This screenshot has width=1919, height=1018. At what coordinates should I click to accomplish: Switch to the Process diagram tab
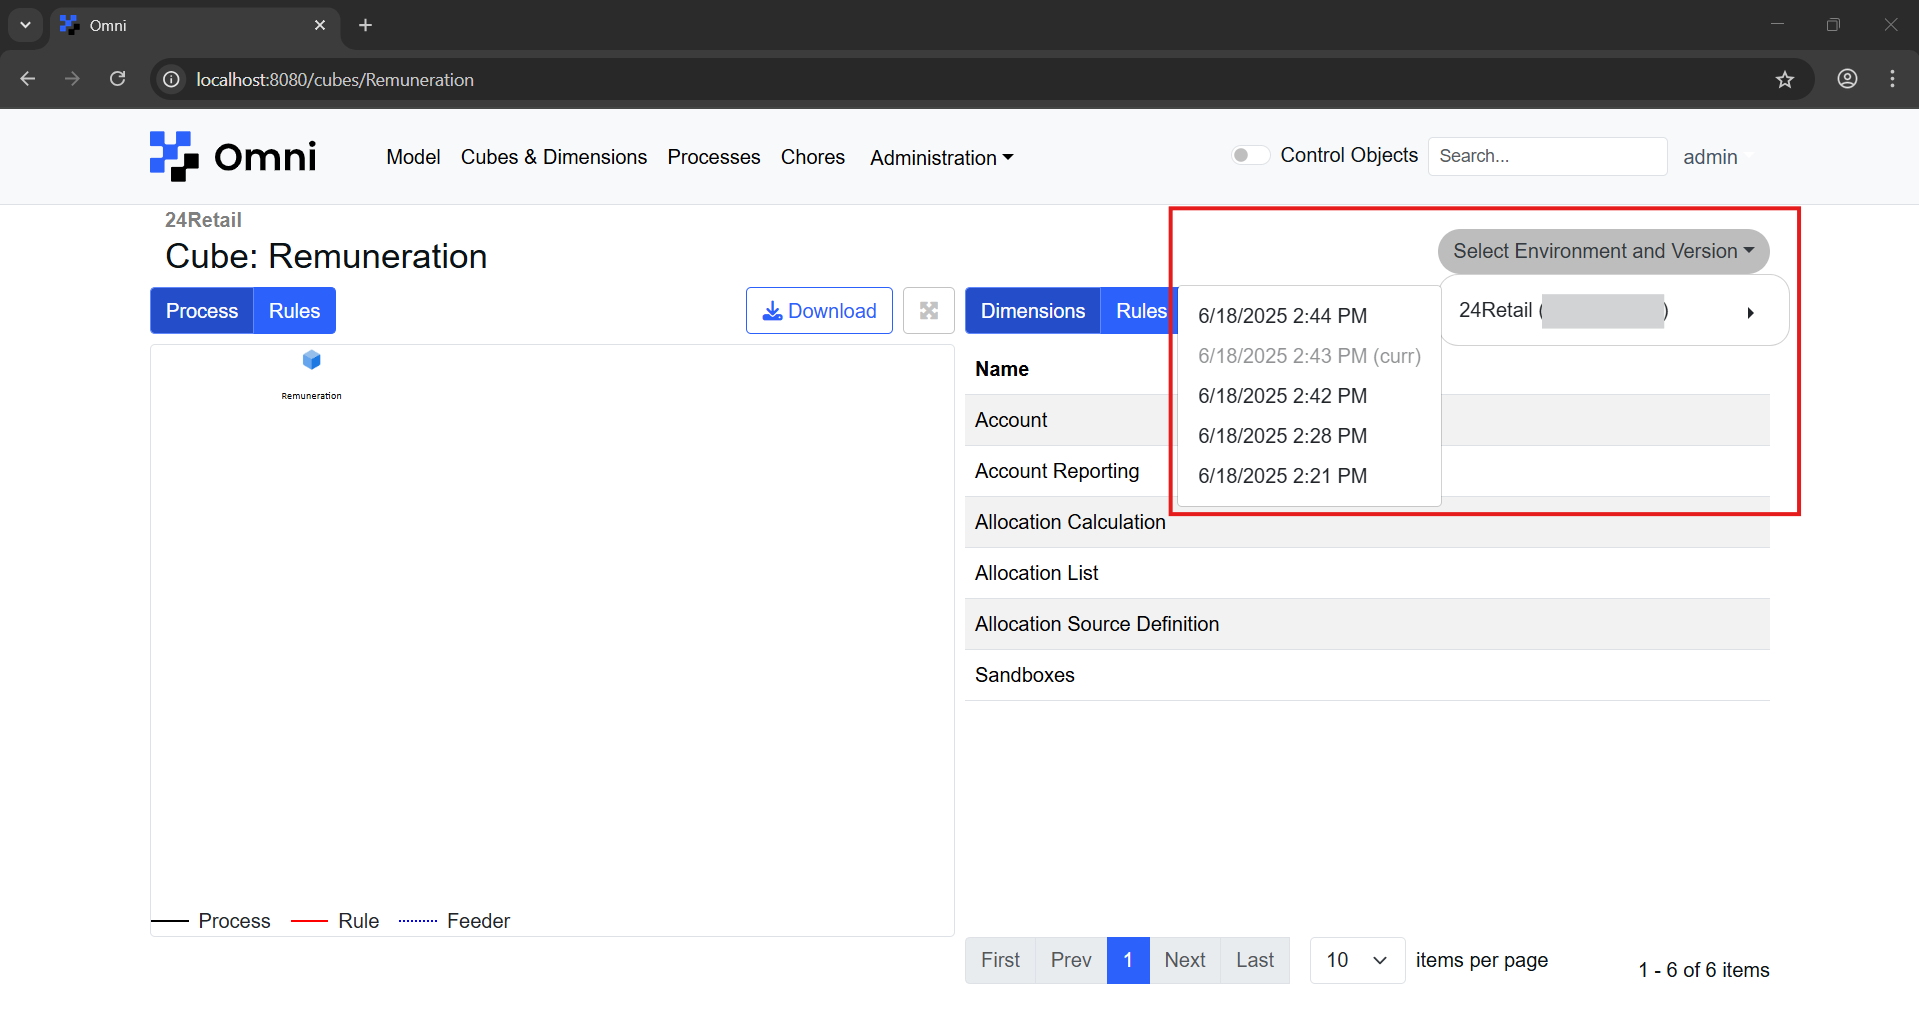[202, 311]
